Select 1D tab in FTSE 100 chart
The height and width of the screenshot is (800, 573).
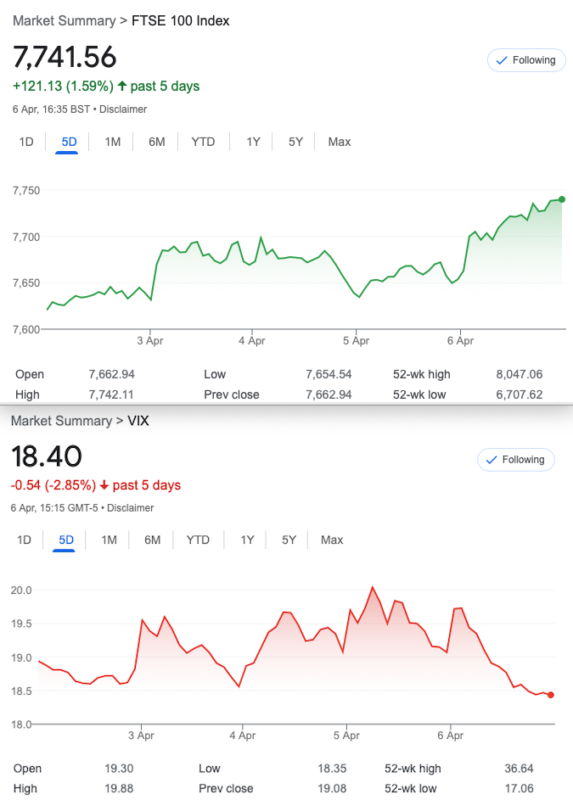click(x=26, y=142)
